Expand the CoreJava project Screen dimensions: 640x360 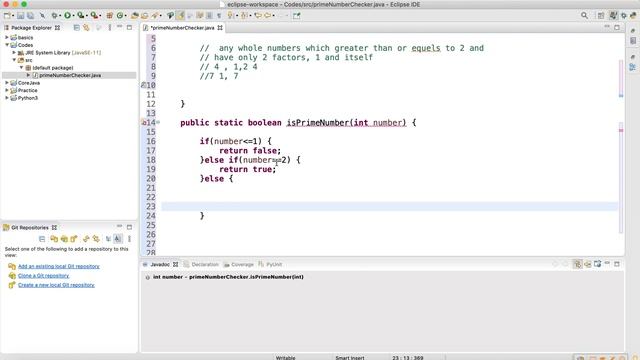[x=7, y=82]
